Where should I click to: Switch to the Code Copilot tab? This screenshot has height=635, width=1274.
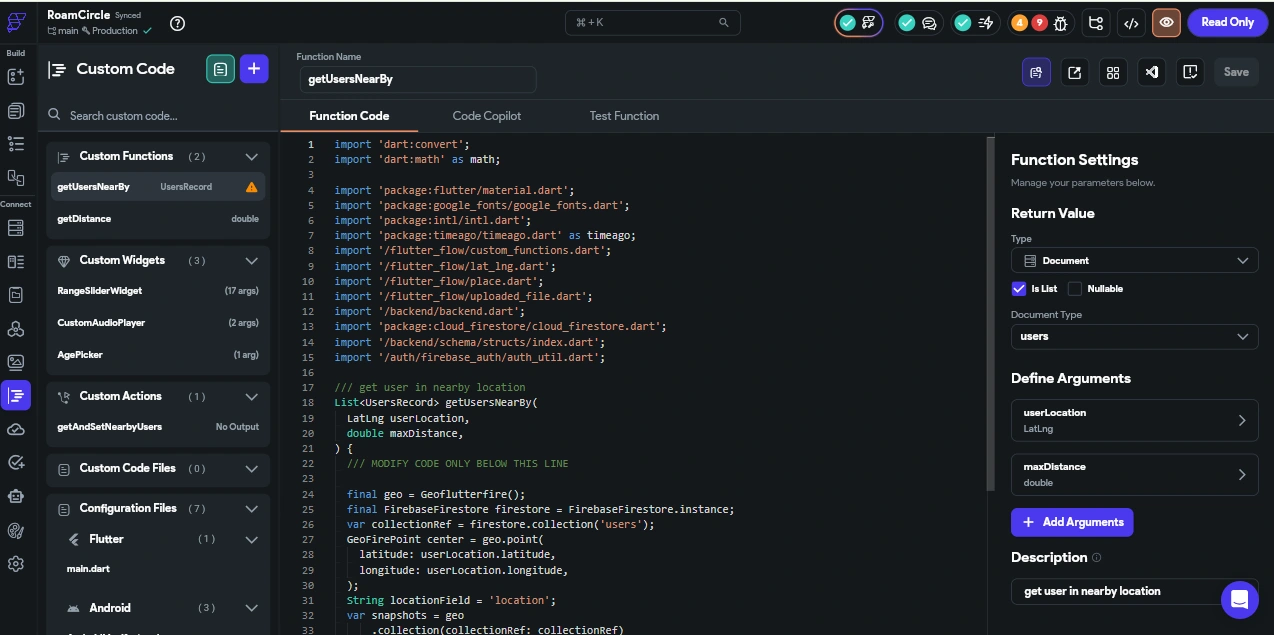pyautogui.click(x=486, y=116)
